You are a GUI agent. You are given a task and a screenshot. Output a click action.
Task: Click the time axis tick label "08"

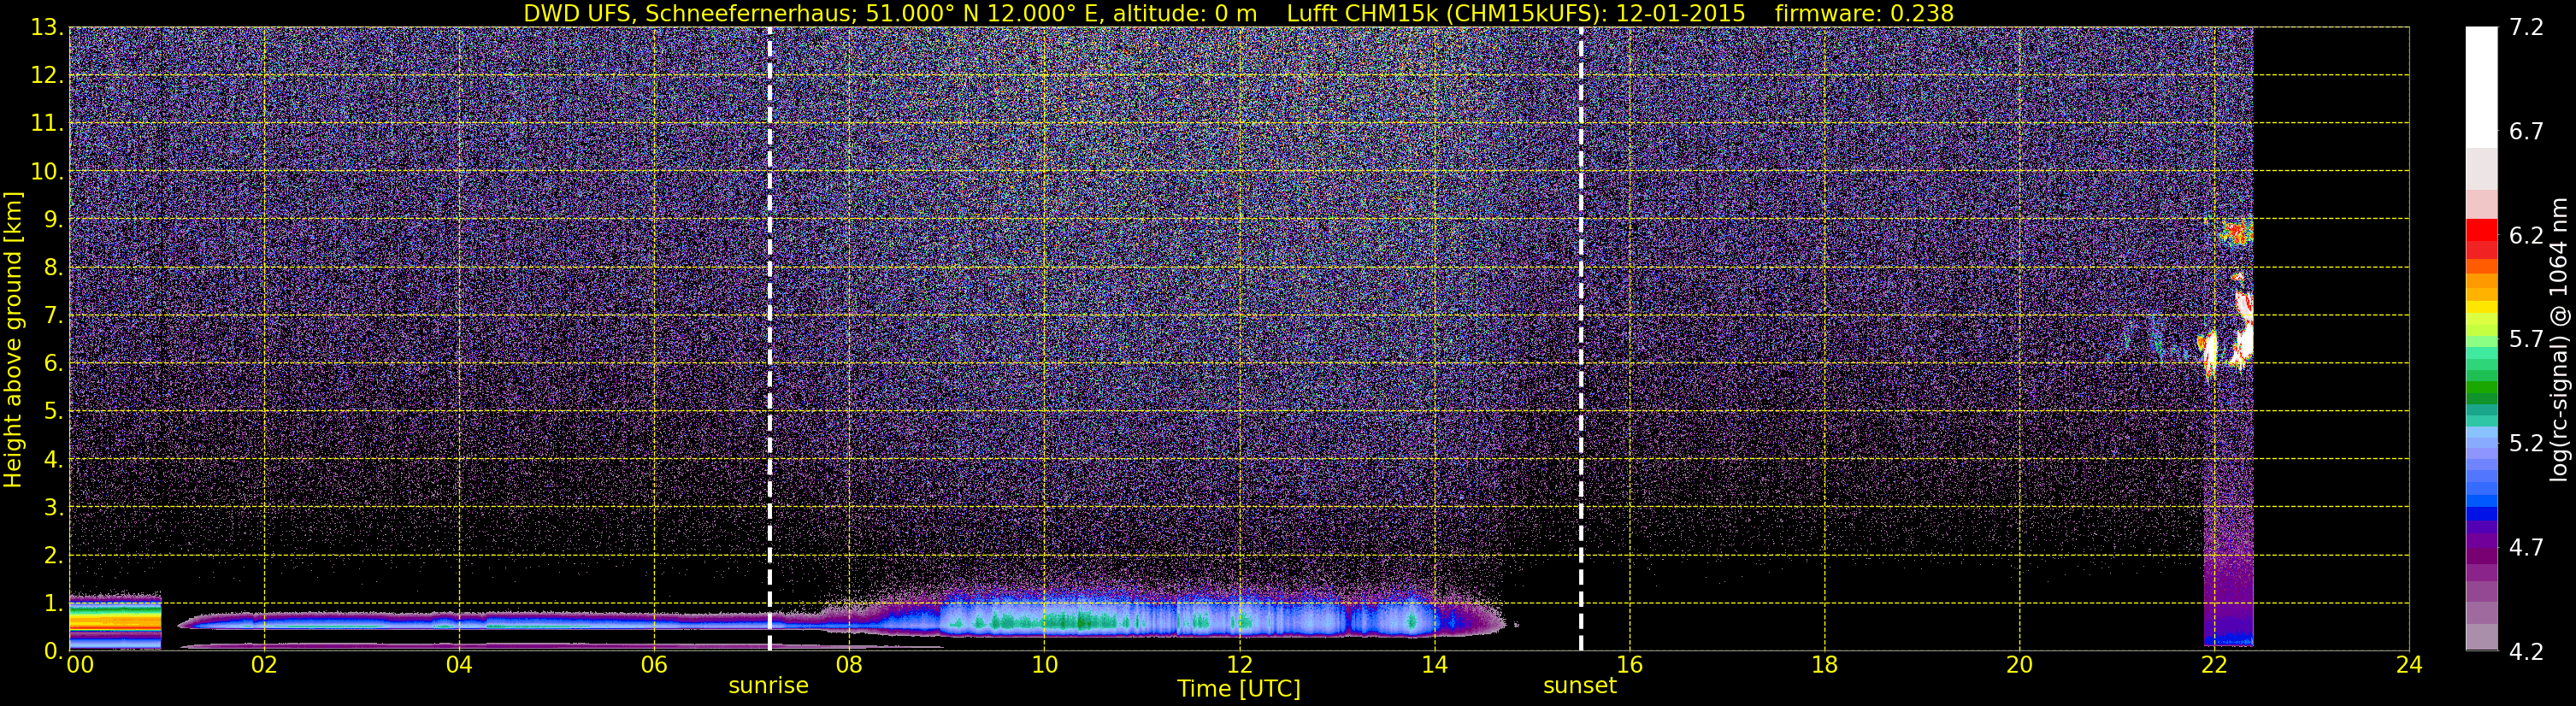click(x=849, y=665)
